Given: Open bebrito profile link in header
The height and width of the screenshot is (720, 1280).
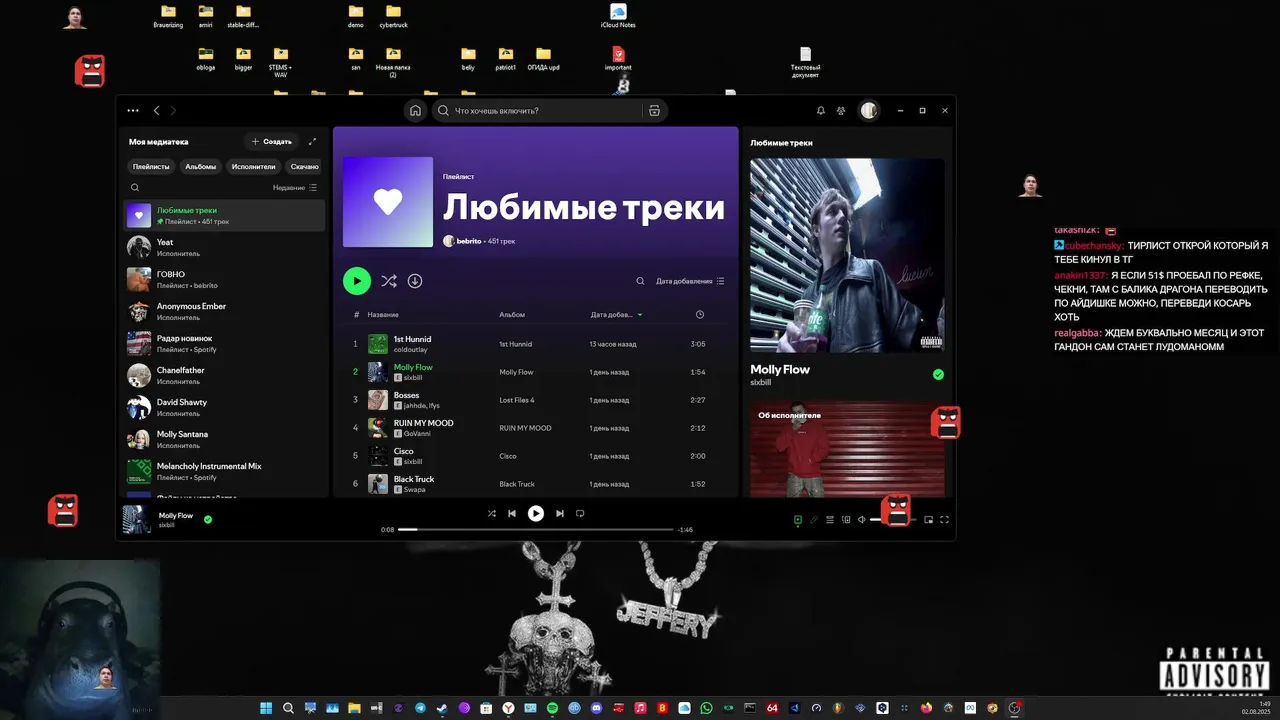Looking at the screenshot, I should [x=469, y=241].
